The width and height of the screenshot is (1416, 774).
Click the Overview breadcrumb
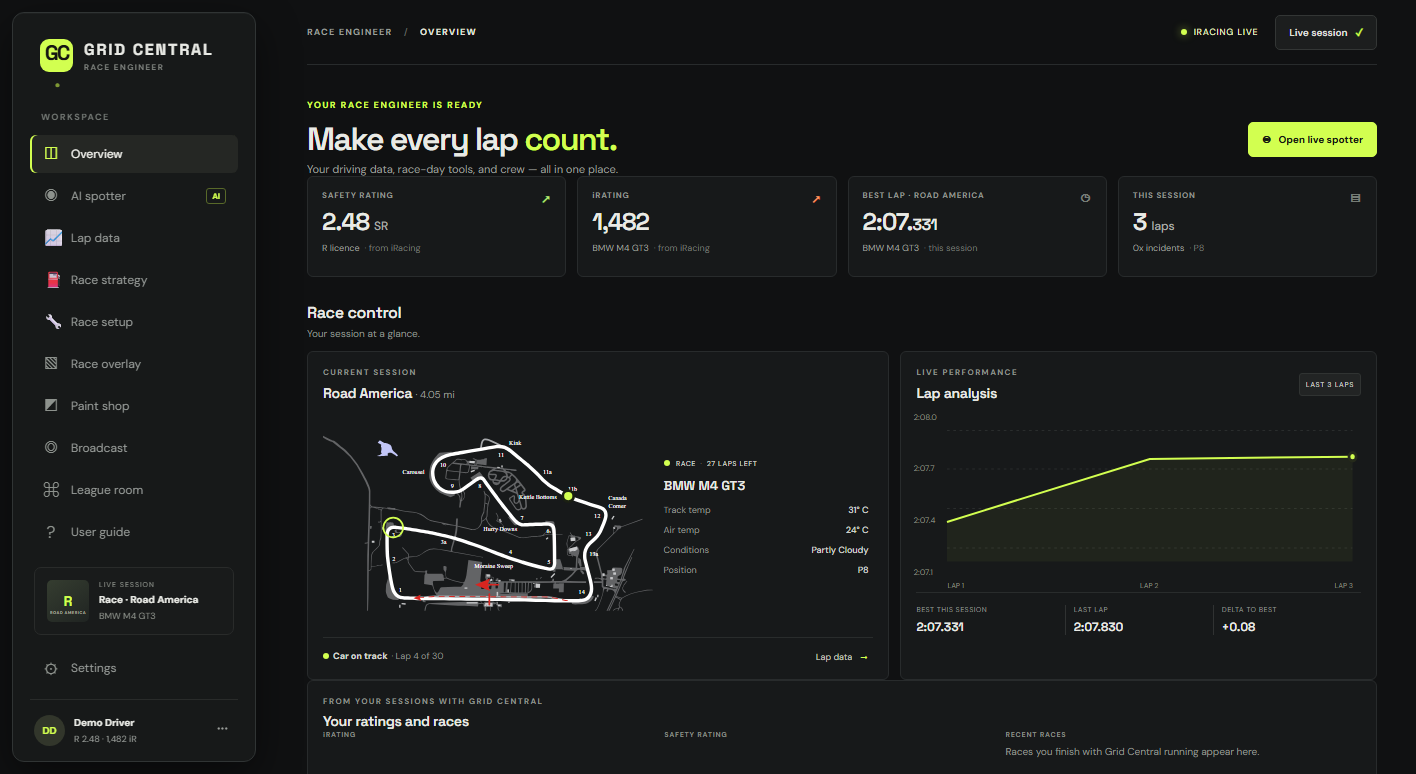pyautogui.click(x=448, y=32)
